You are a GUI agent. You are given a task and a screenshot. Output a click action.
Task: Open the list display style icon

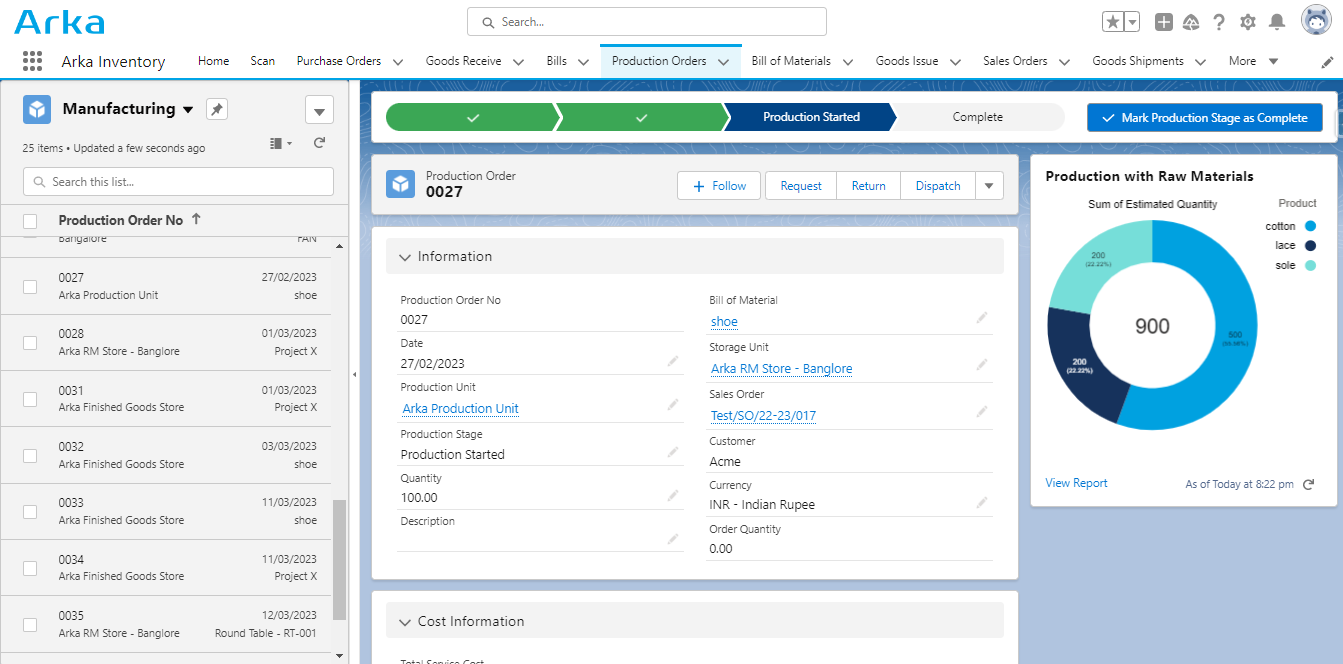[x=274, y=142]
